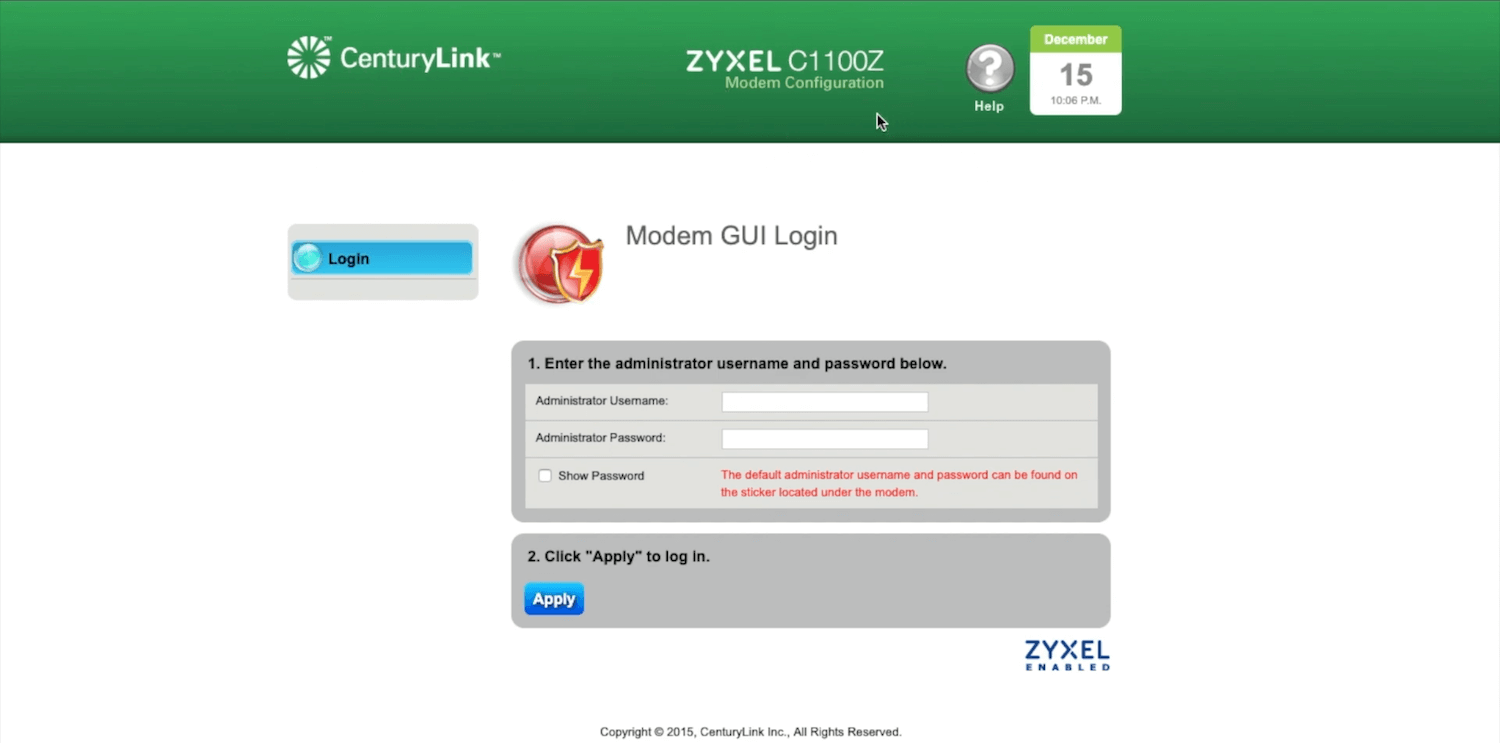Screen dimensions: 1500x743
Task: Click the Apply button to log in
Action: click(x=554, y=599)
